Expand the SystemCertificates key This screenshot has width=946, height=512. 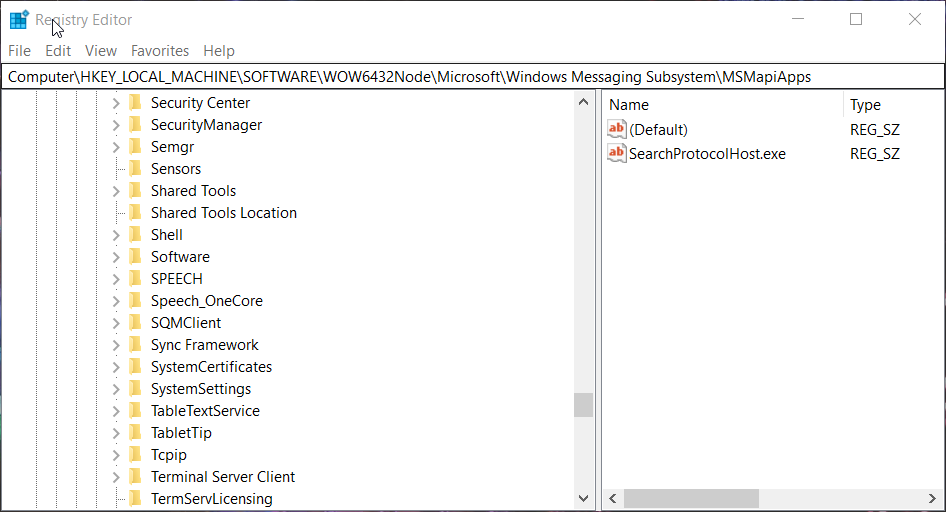click(116, 367)
